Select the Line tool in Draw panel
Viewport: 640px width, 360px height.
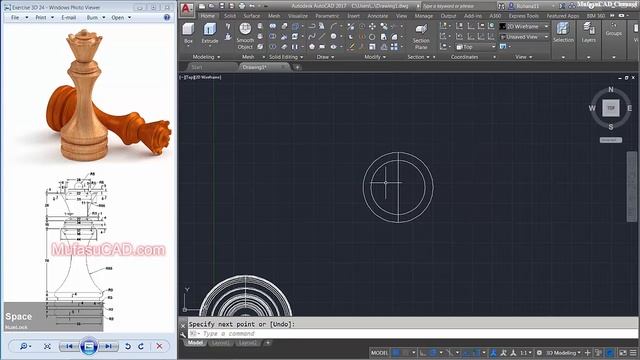(x=322, y=36)
